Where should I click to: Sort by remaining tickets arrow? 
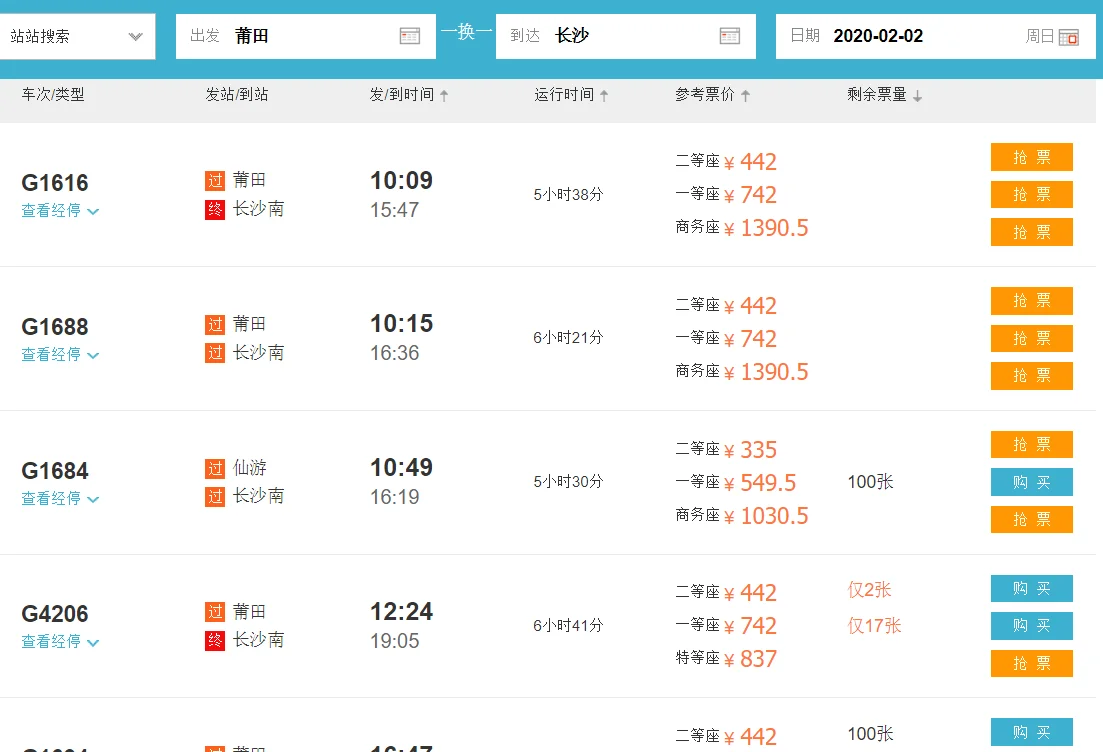pyautogui.click(x=917, y=96)
